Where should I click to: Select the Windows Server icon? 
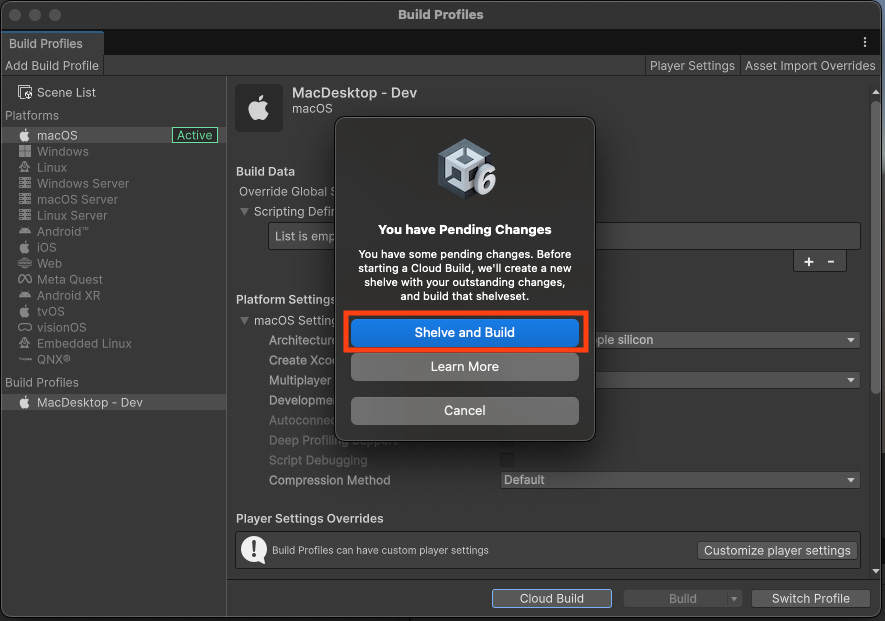tap(25, 183)
